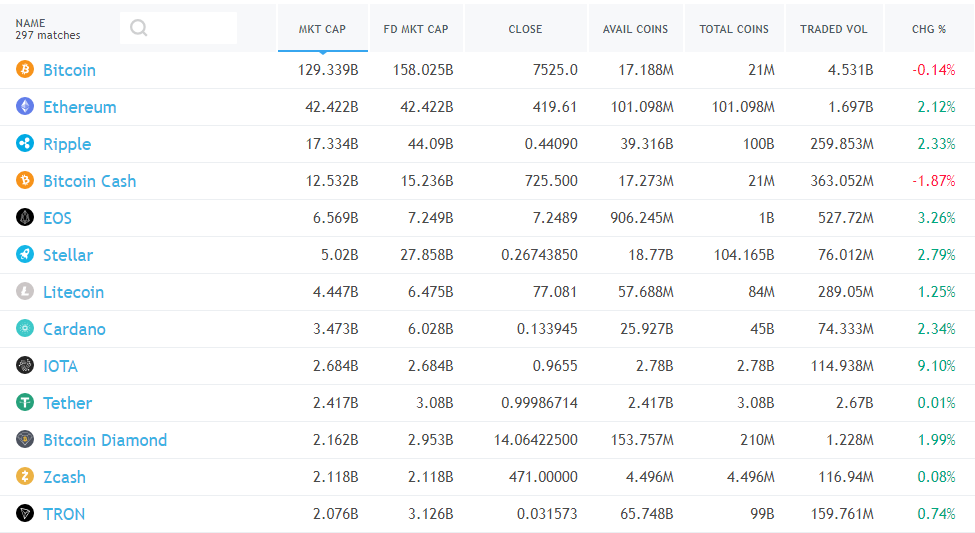The height and width of the screenshot is (533, 975).
Task: Open the Zcash link
Action: [x=64, y=477]
